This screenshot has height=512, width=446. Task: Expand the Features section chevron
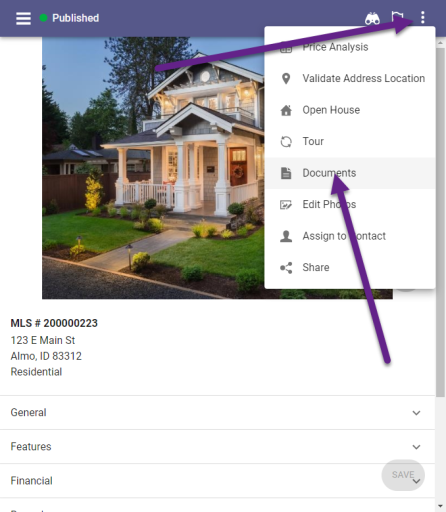coord(416,447)
